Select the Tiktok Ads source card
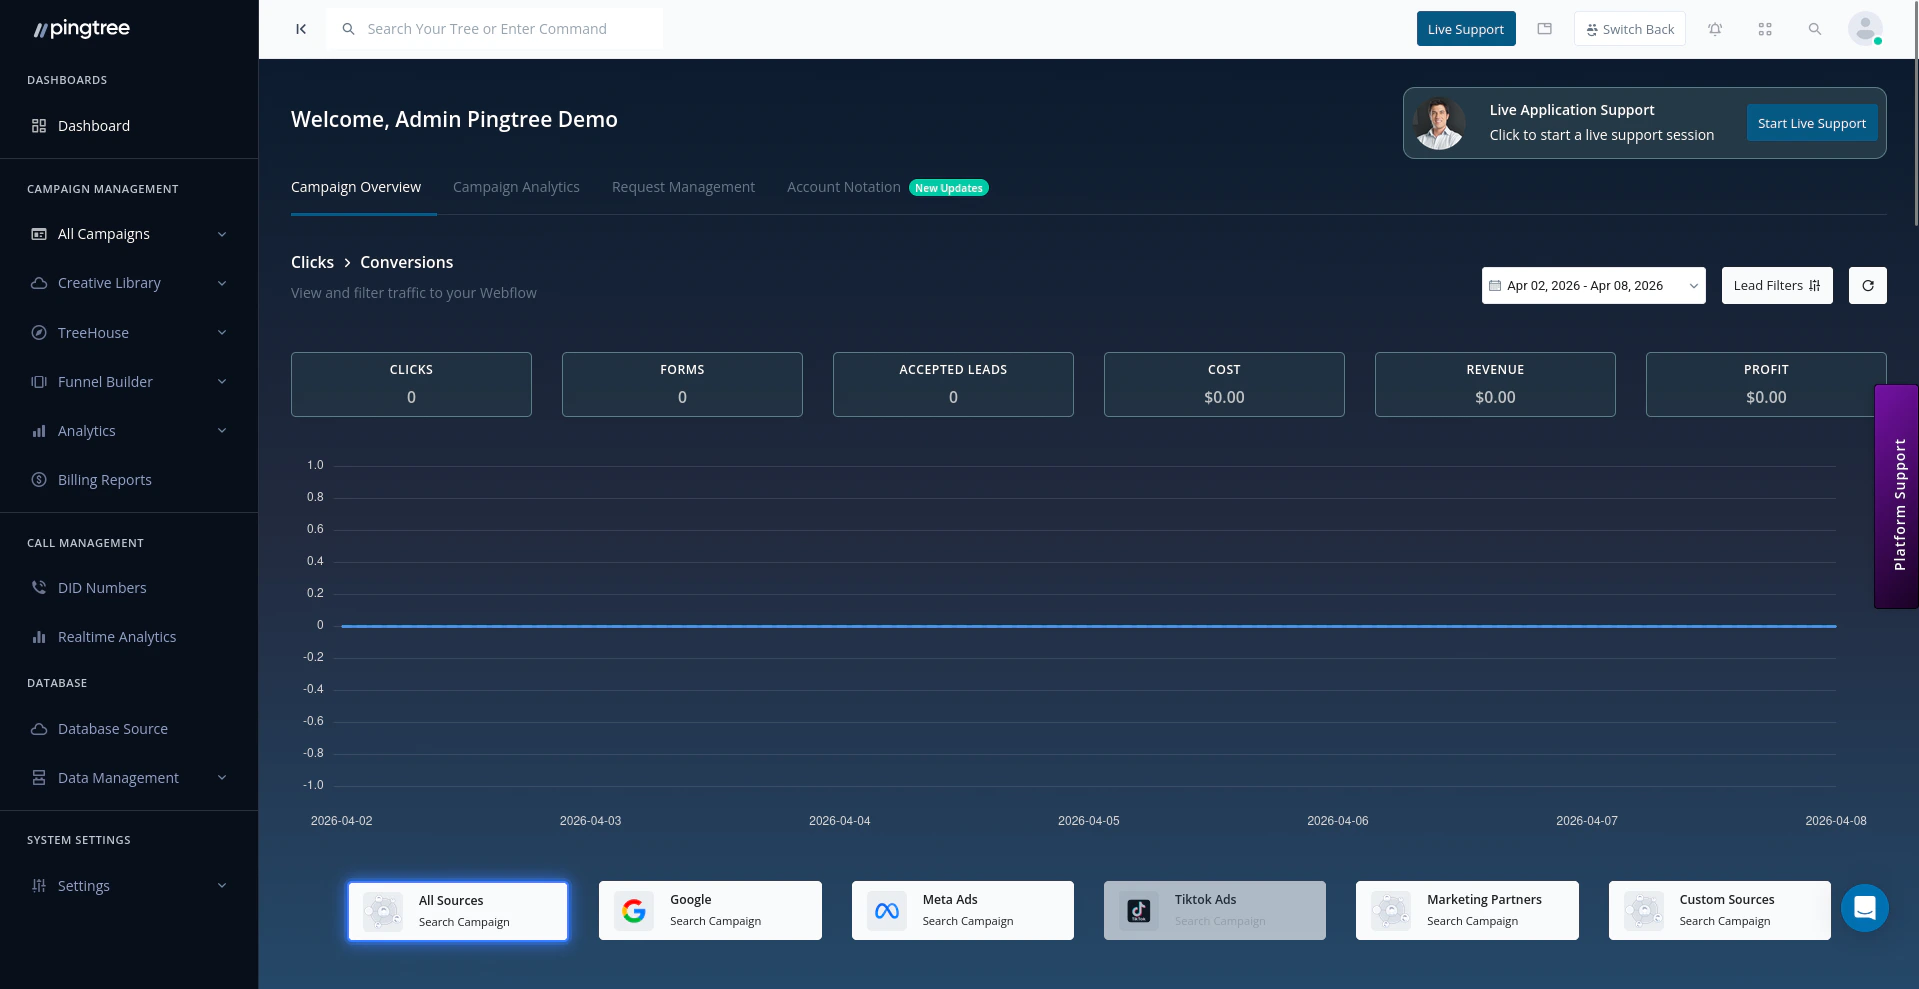1919x989 pixels. (x=1213, y=910)
